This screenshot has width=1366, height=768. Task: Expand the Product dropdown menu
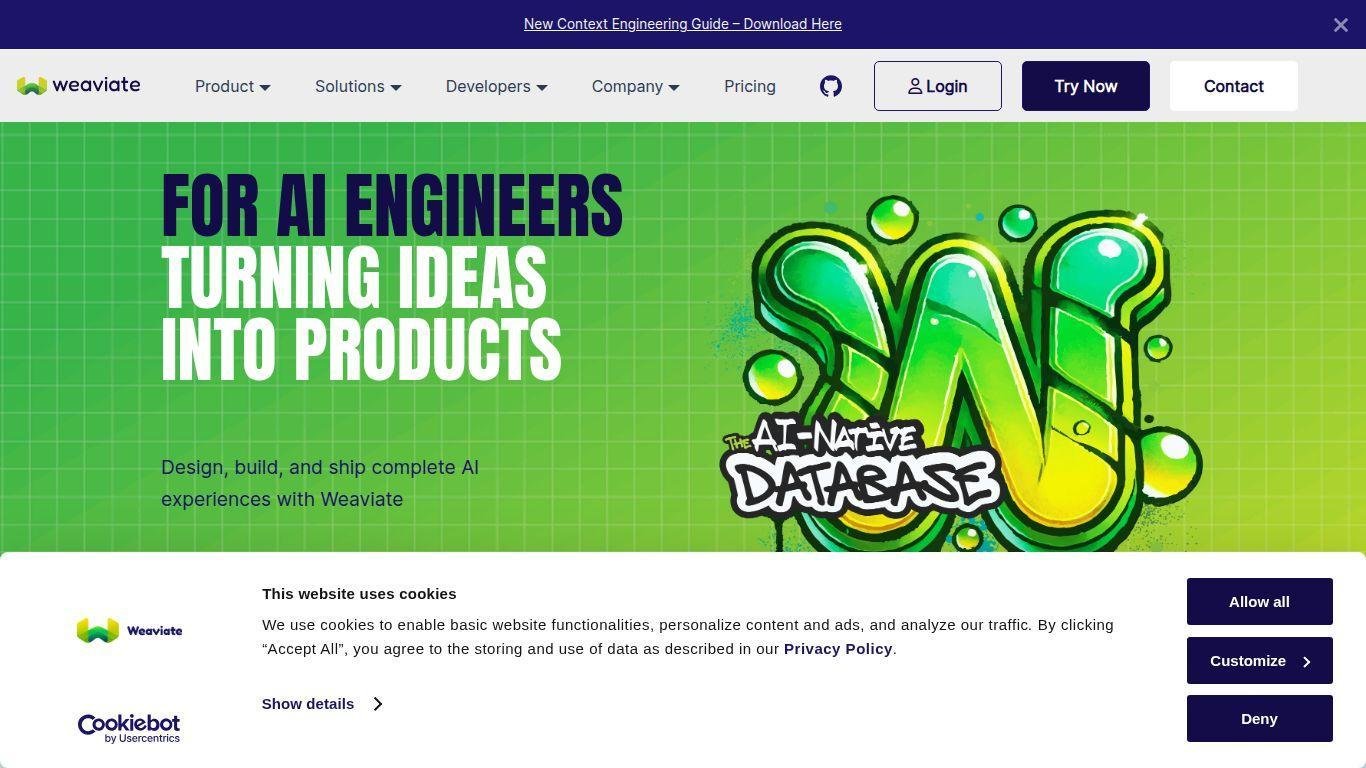pyautogui.click(x=232, y=87)
